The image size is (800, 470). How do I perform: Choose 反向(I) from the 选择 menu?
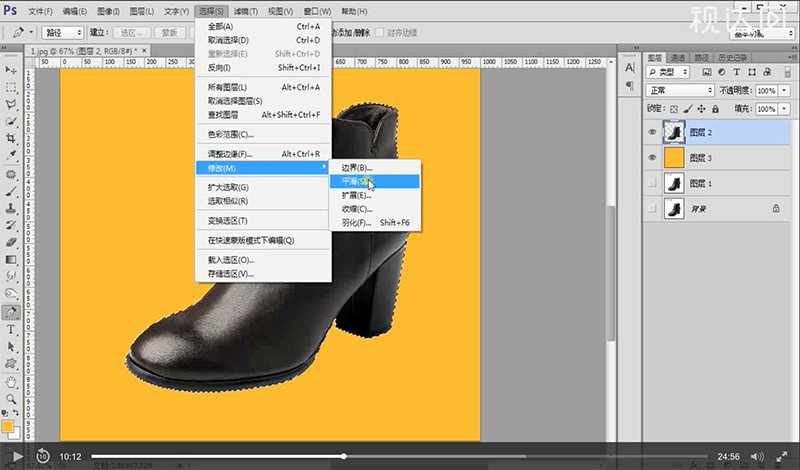click(263, 67)
